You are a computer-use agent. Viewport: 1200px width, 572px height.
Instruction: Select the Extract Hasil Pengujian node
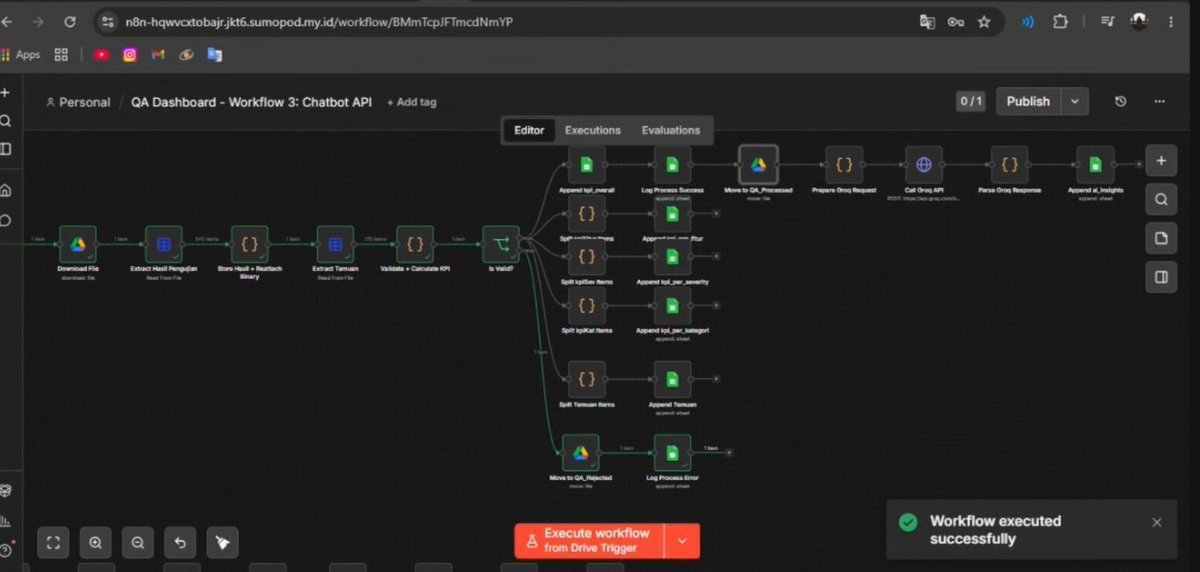tap(163, 244)
